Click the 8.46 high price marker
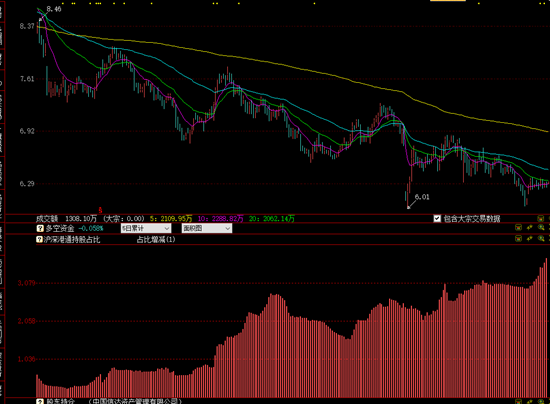This screenshot has width=550, height=405. click(54, 9)
